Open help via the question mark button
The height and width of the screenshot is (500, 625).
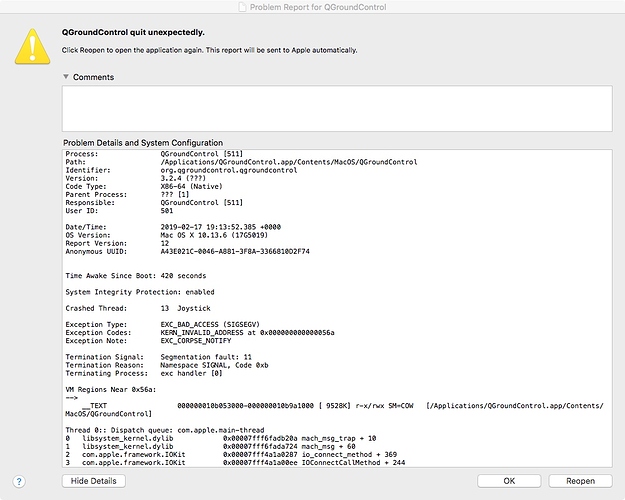click(19, 481)
